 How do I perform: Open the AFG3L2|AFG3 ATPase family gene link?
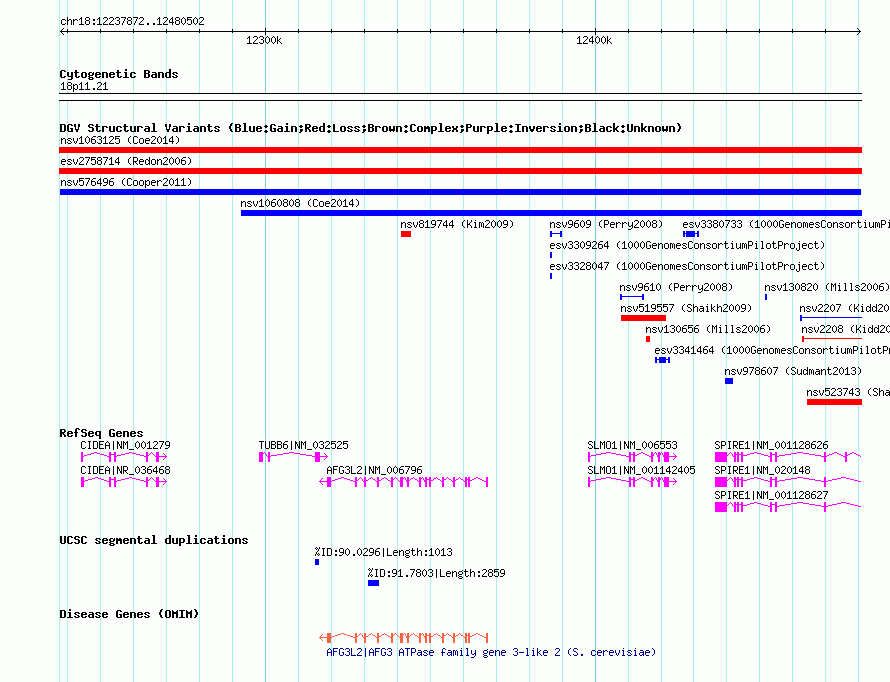pyautogui.click(x=490, y=652)
